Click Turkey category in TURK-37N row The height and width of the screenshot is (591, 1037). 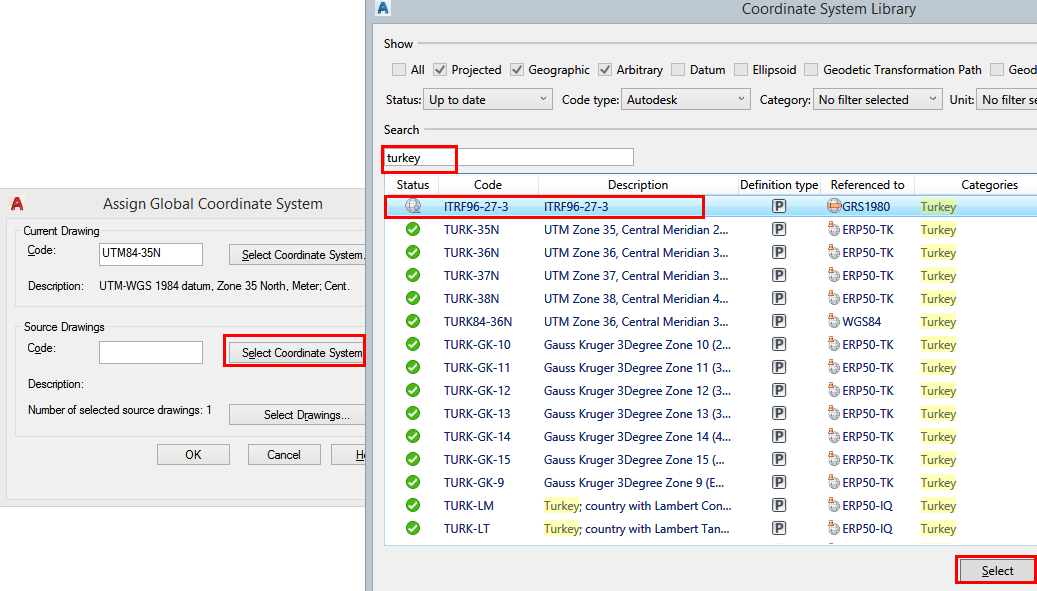click(x=938, y=276)
